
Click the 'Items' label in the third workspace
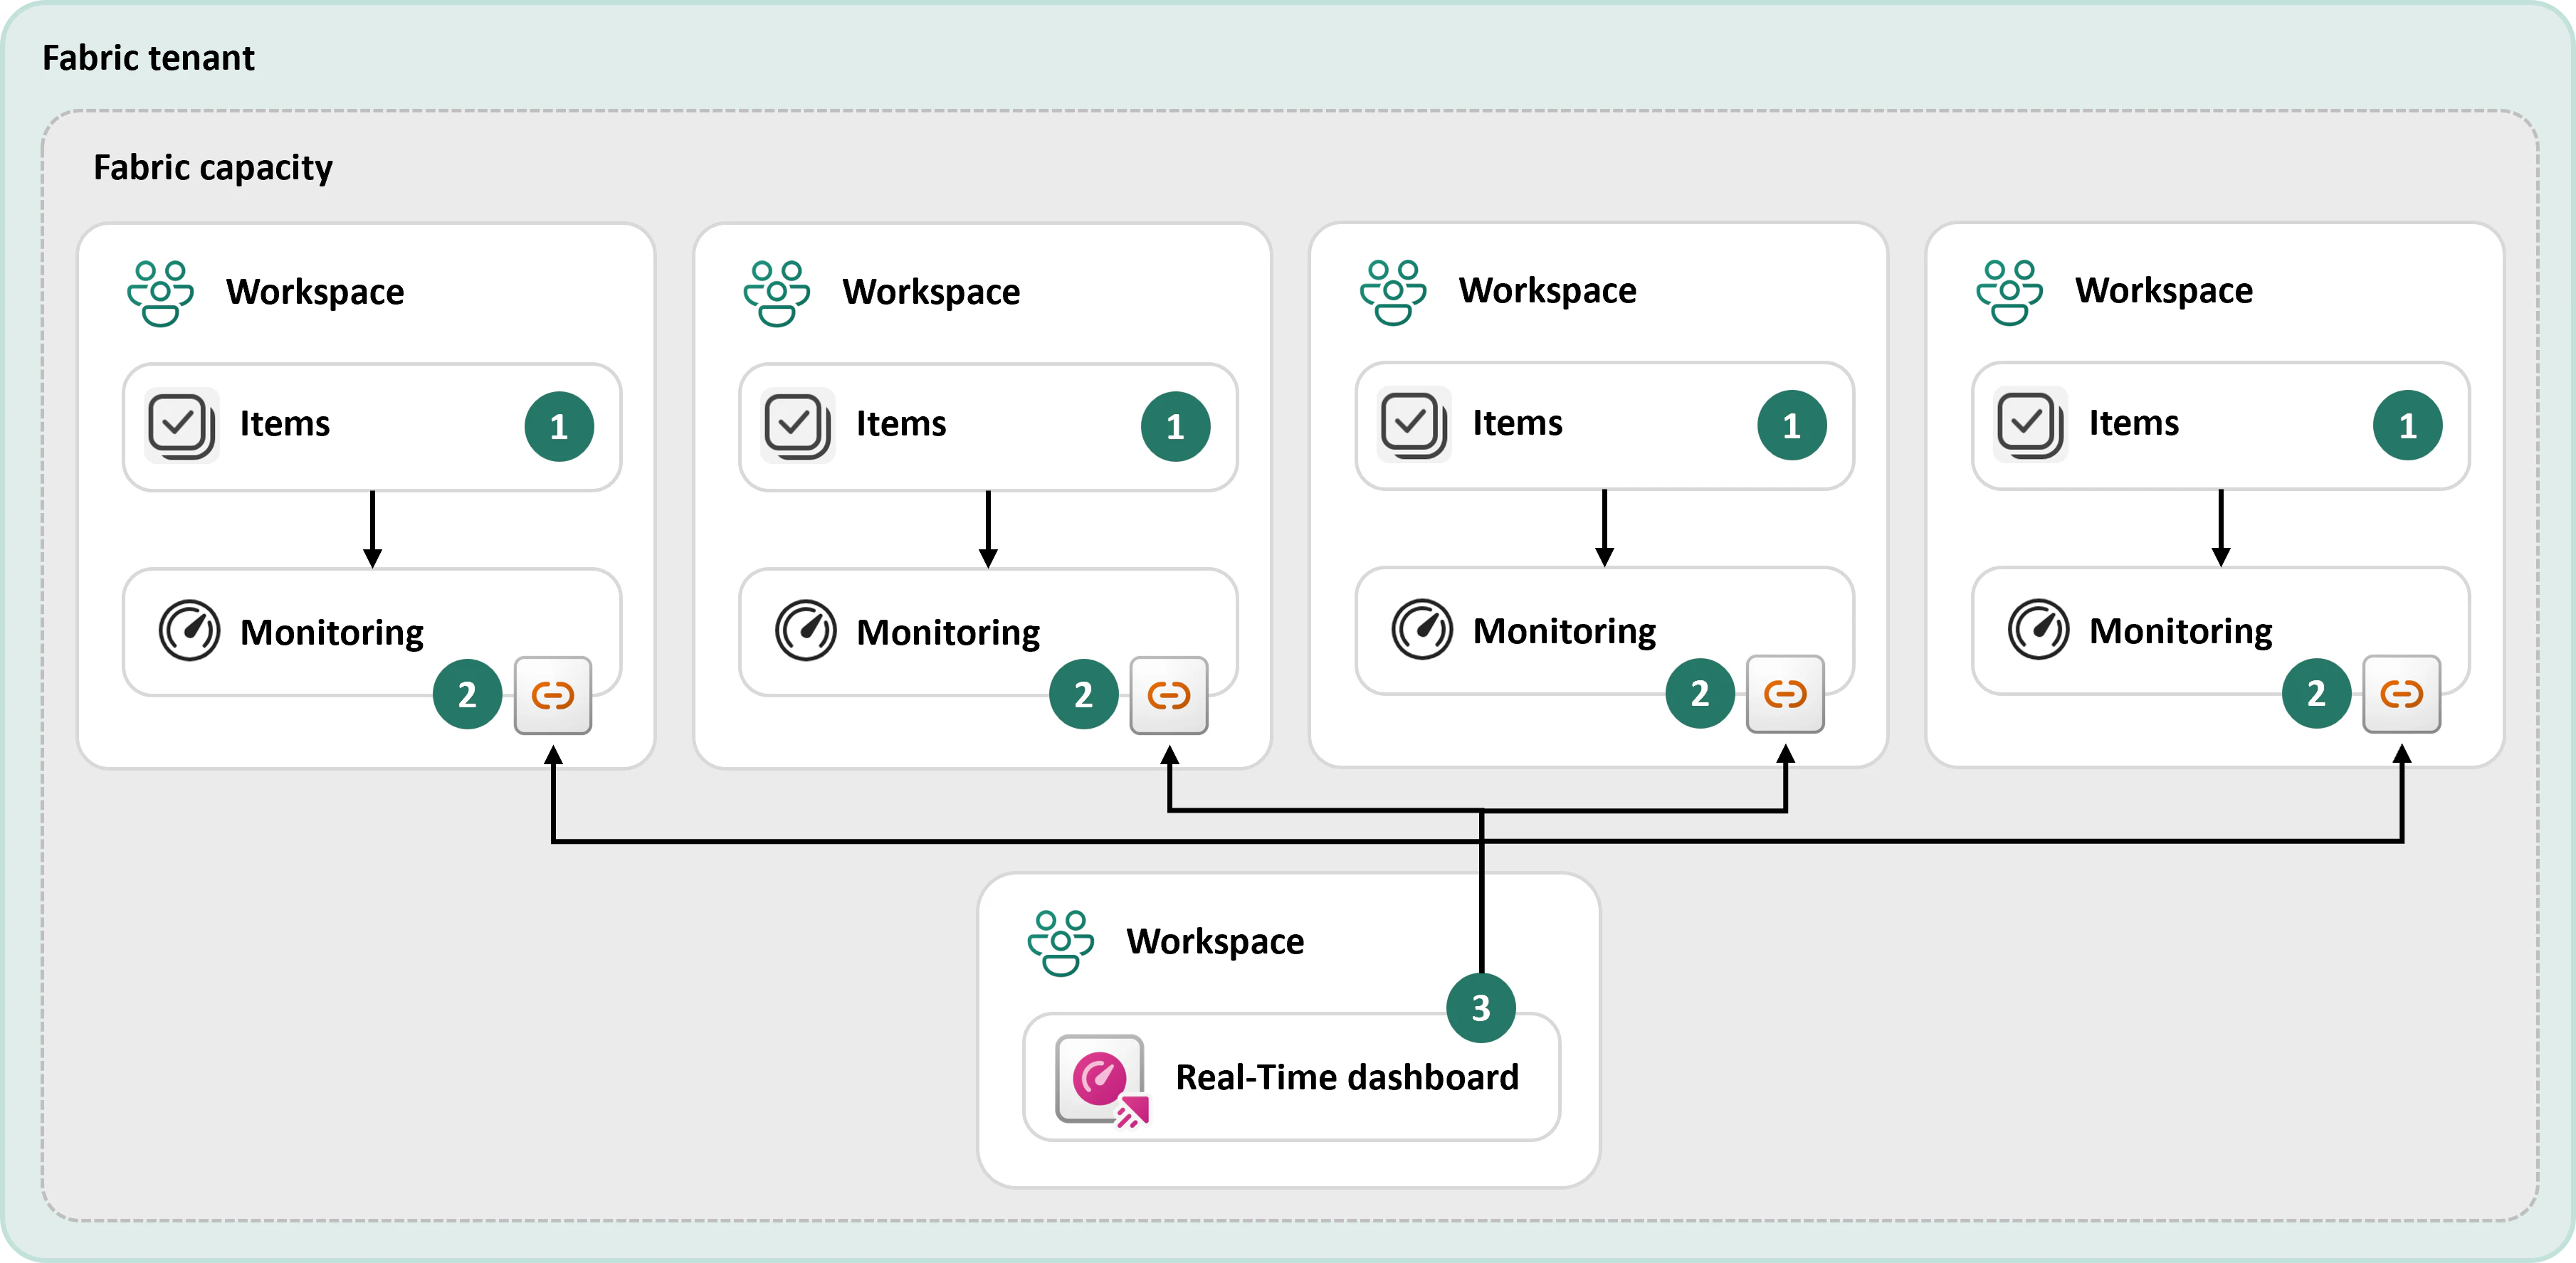pyautogui.click(x=1517, y=423)
